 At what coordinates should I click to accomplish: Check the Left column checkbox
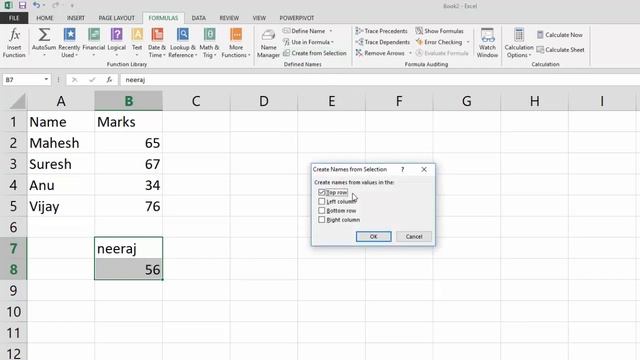point(322,202)
